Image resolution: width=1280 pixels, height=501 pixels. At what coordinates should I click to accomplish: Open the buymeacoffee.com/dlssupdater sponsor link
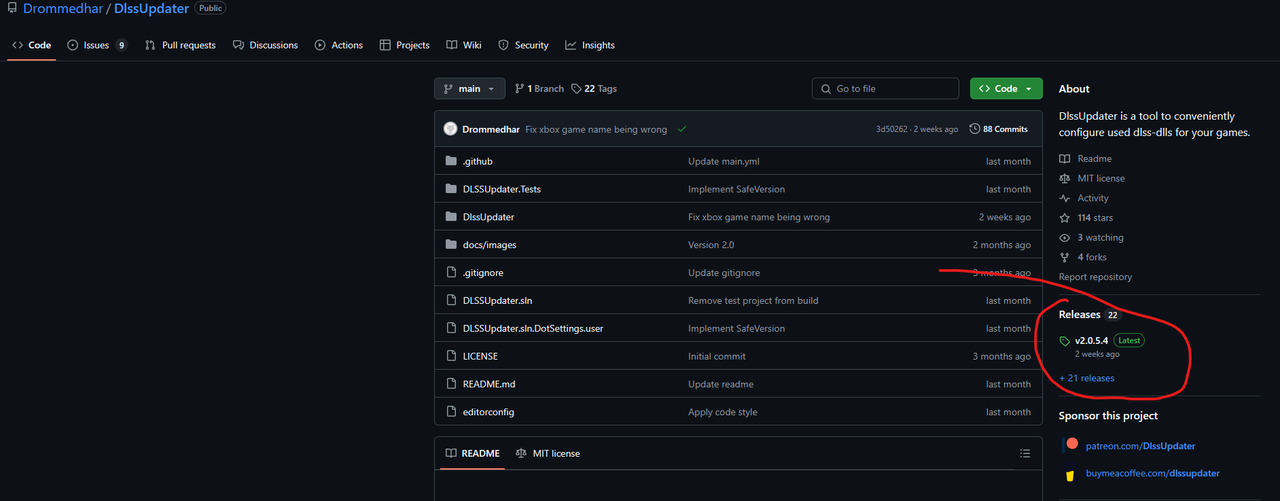(x=1151, y=473)
